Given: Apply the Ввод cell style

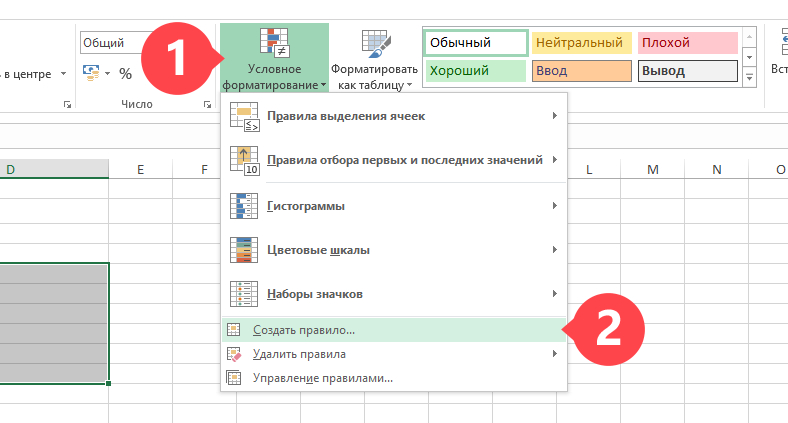Looking at the screenshot, I should pyautogui.click(x=582, y=71).
